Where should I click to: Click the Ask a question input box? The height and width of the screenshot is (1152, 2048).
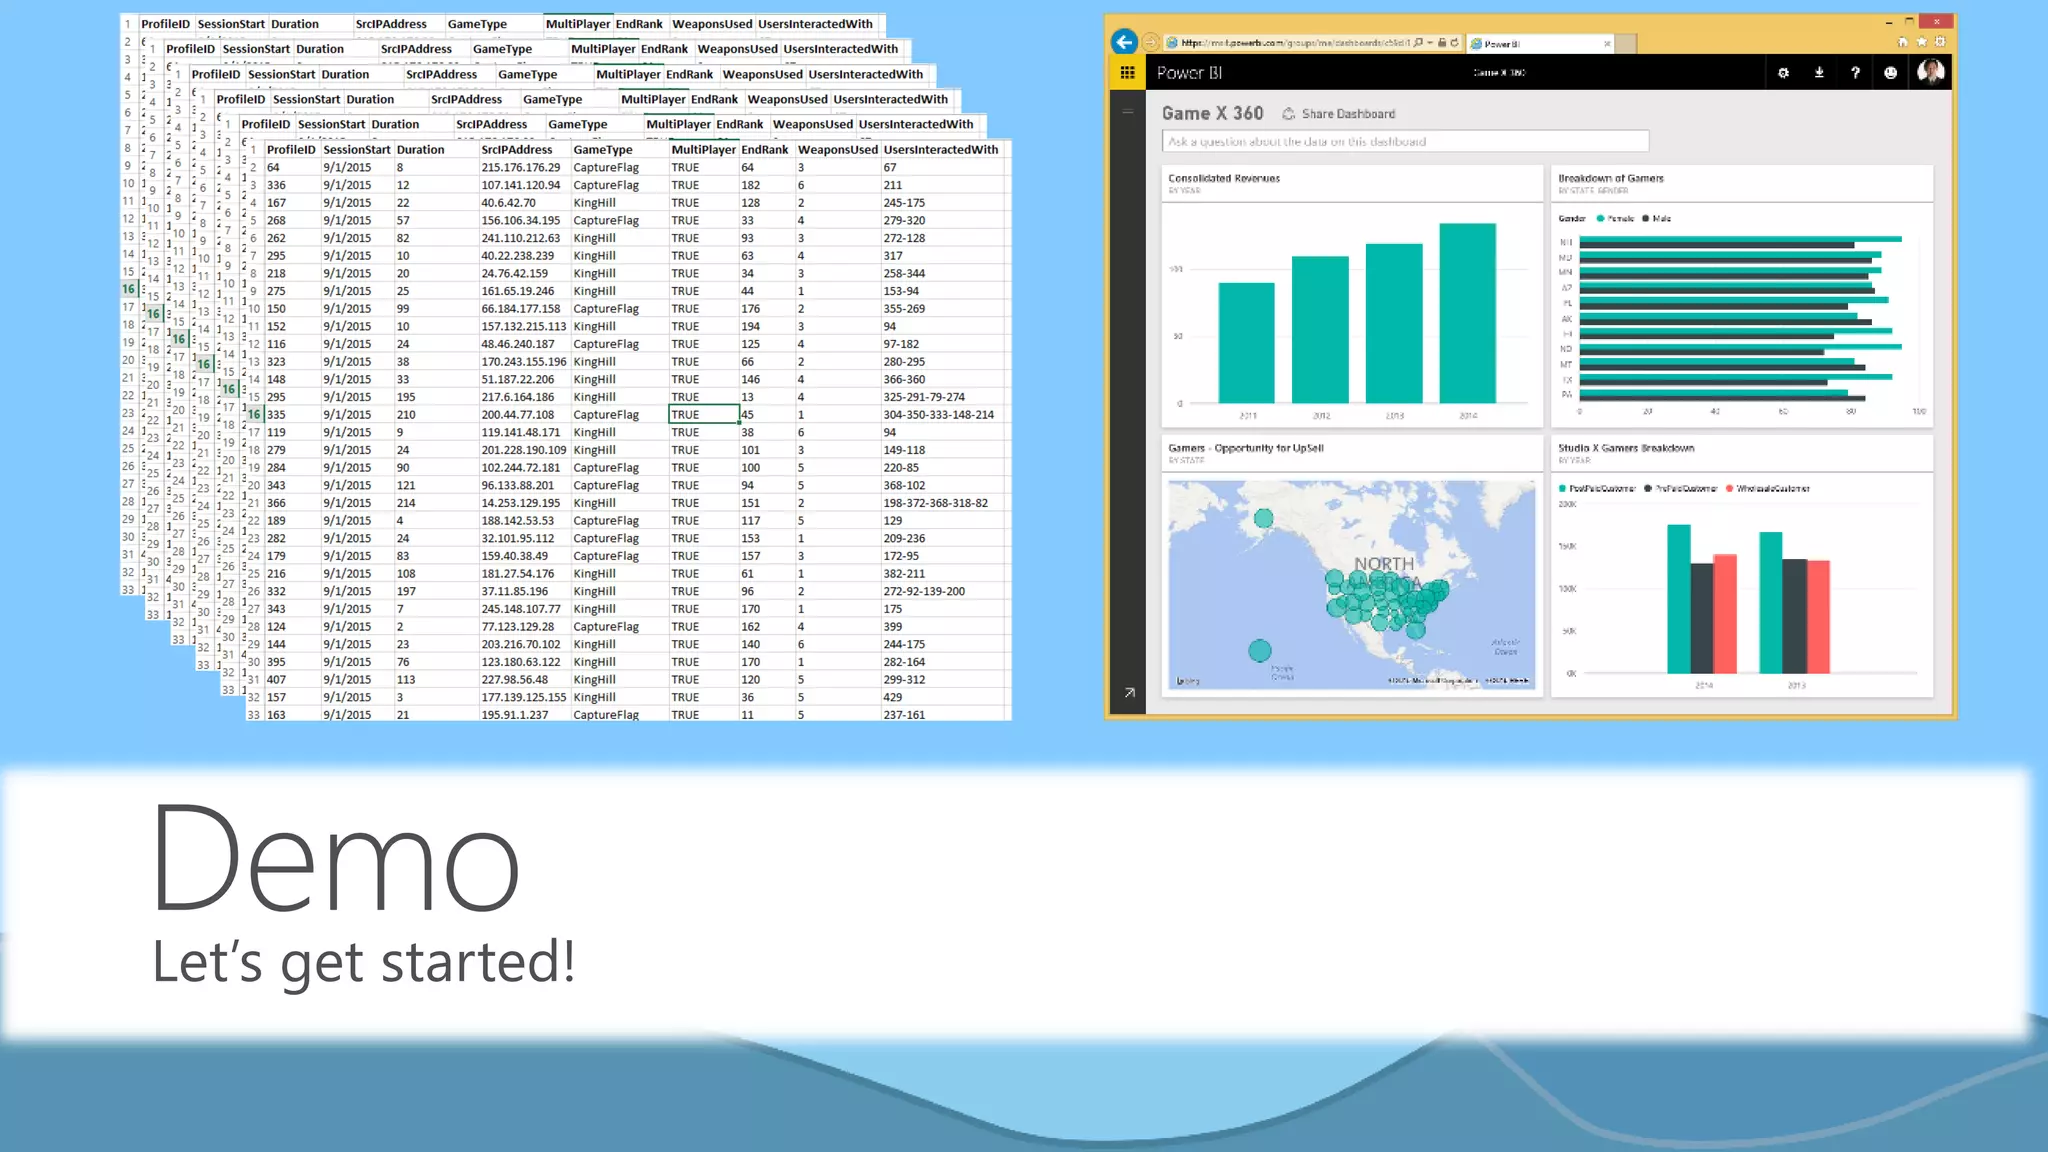(1404, 142)
